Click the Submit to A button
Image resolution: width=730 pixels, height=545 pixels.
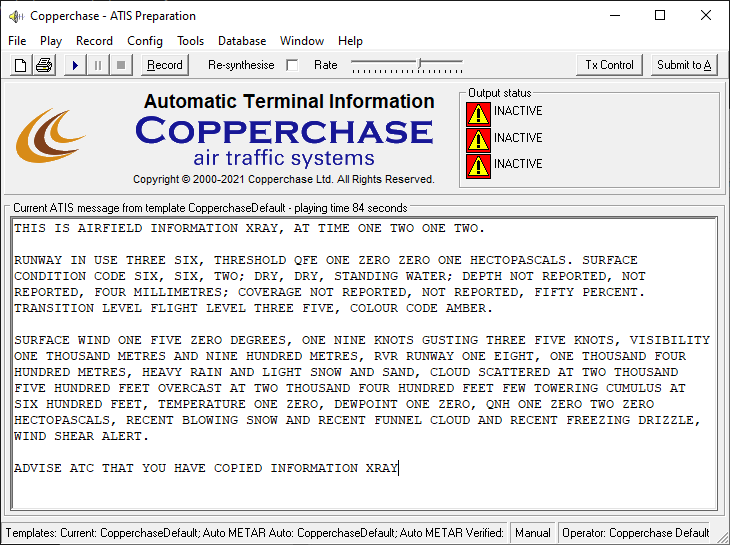pos(684,65)
